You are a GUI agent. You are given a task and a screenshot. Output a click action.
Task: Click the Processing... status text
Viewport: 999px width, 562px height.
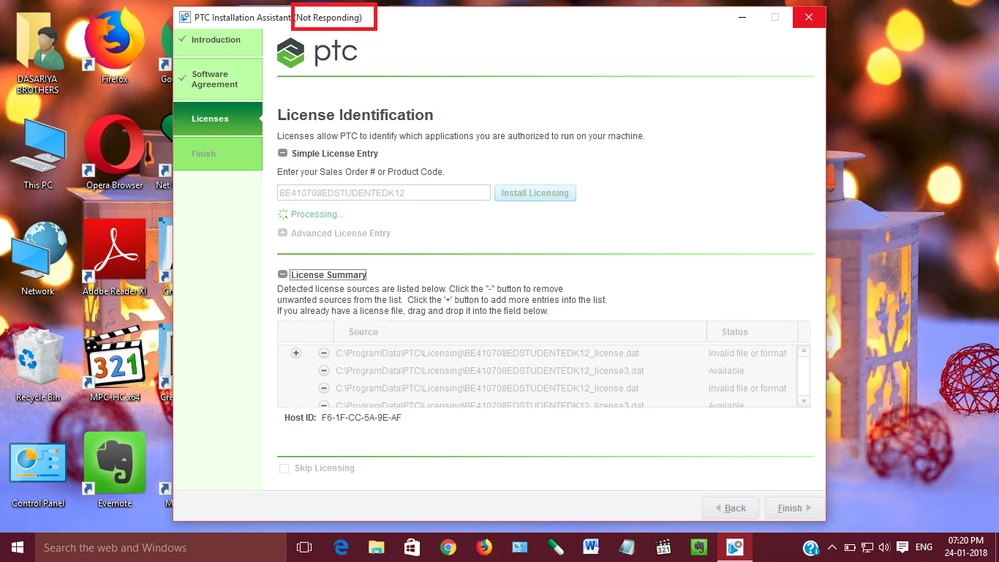pos(317,214)
